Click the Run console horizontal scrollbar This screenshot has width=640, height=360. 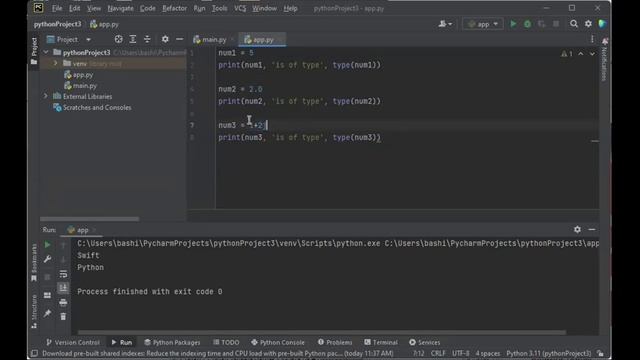click(321, 332)
